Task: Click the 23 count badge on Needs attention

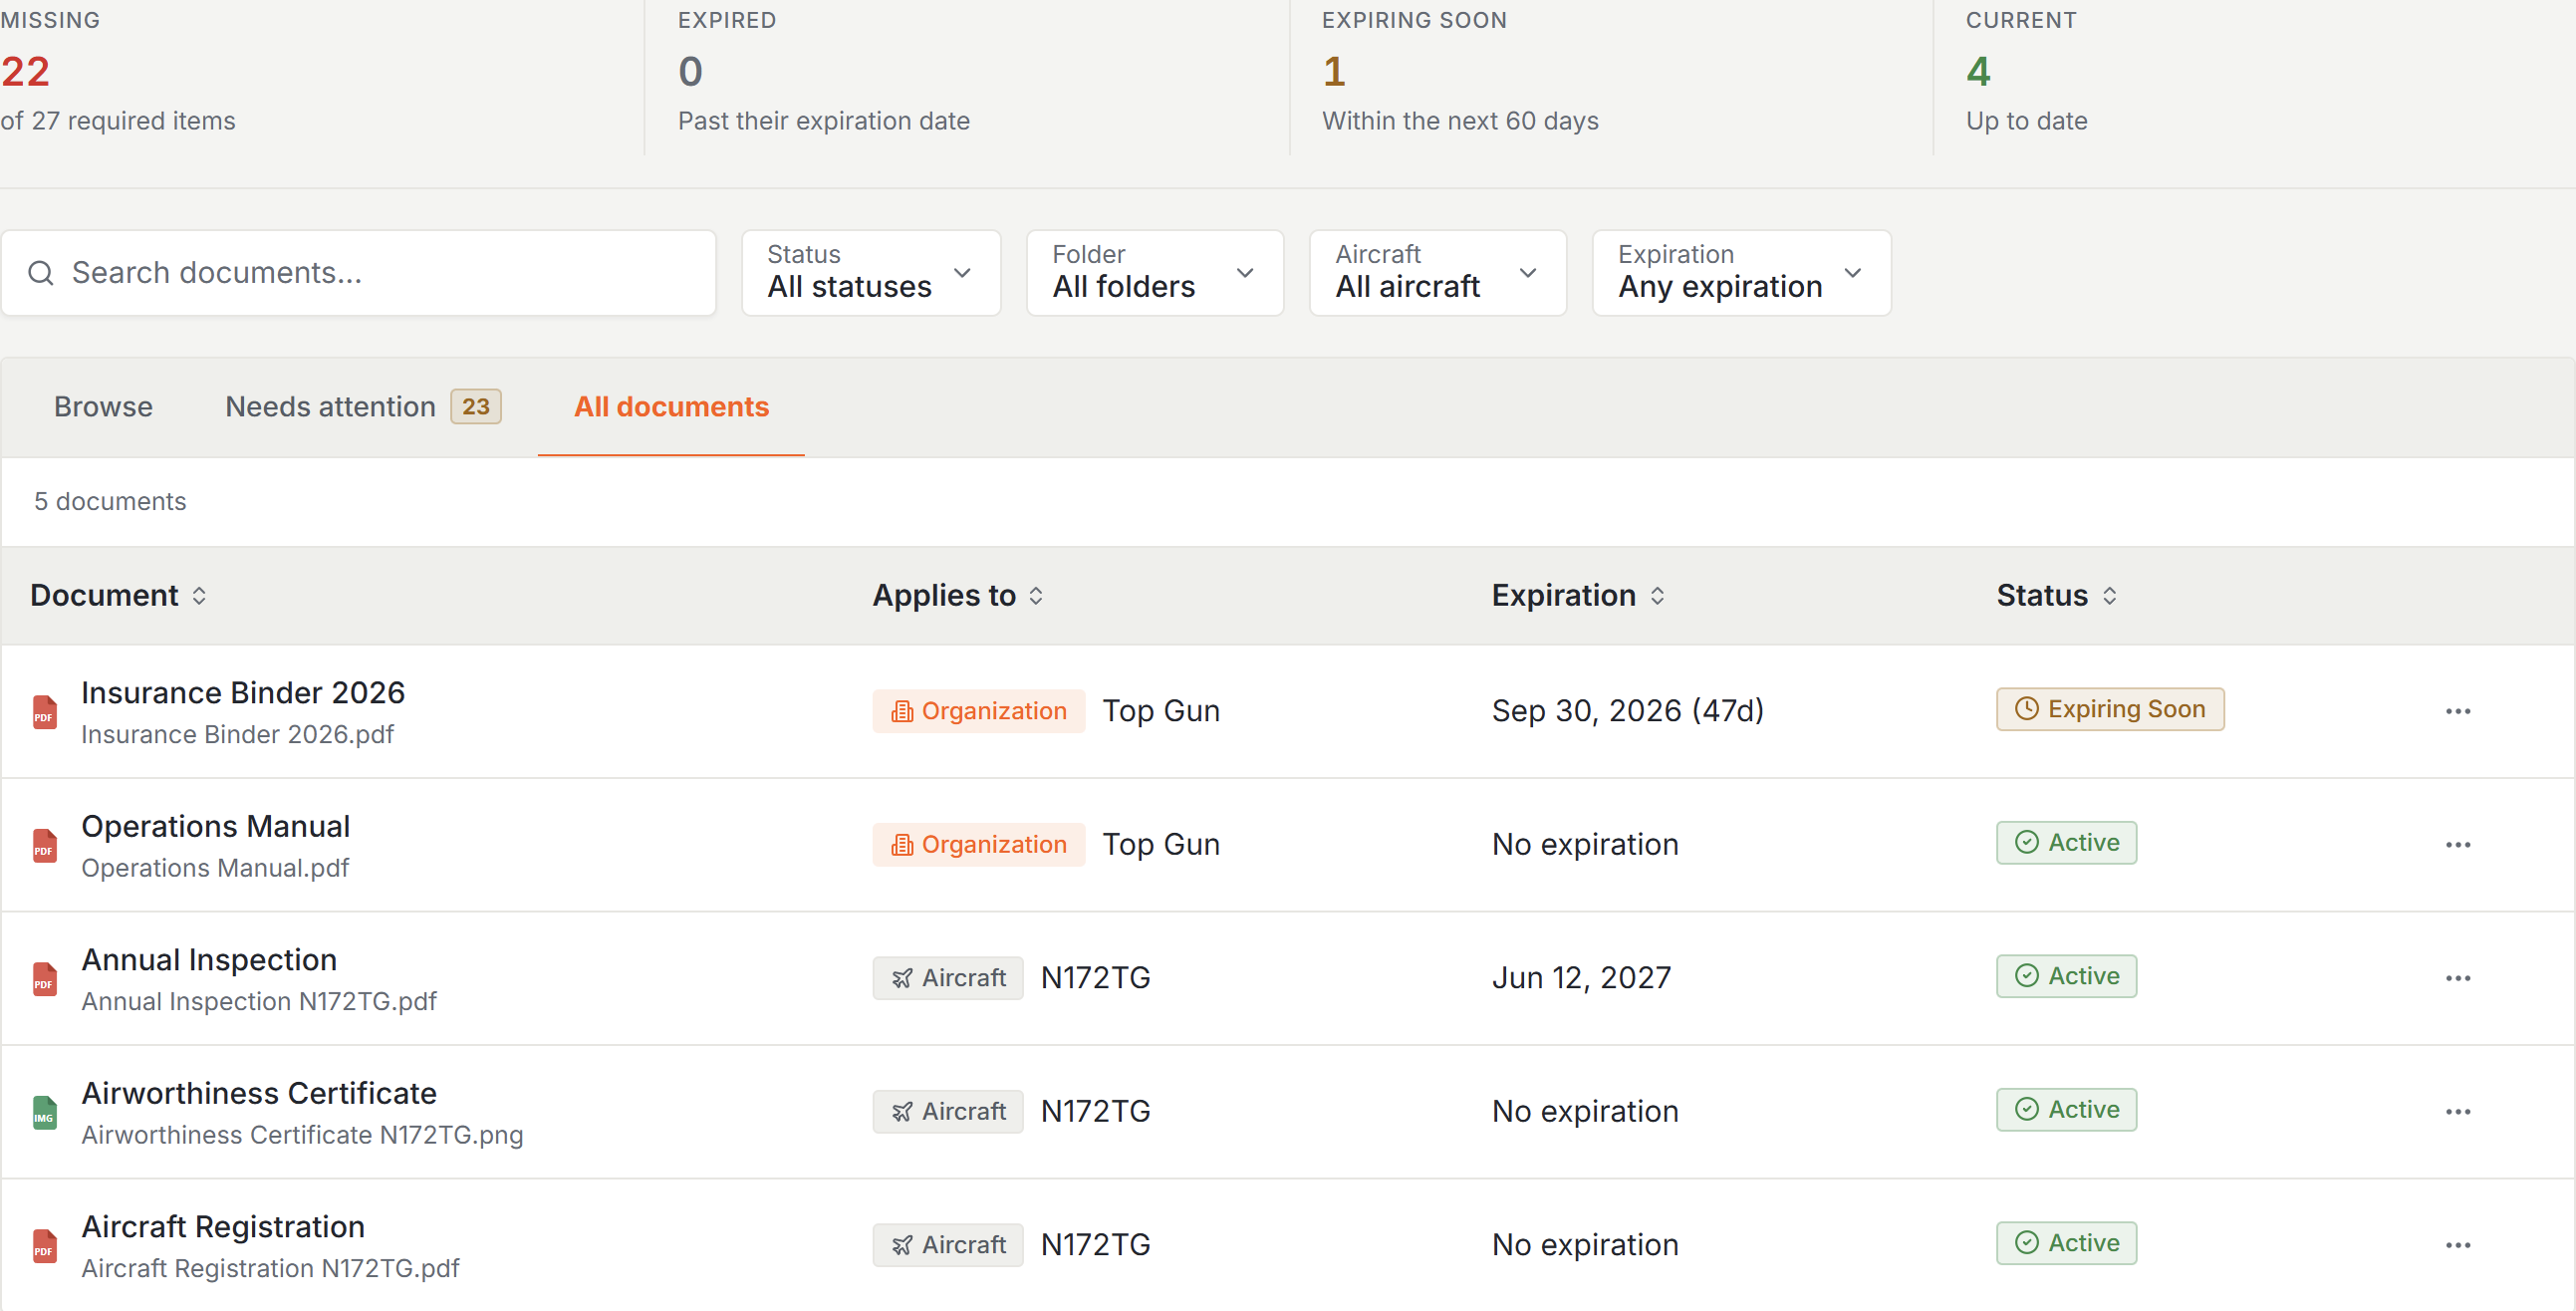Action: pos(475,407)
